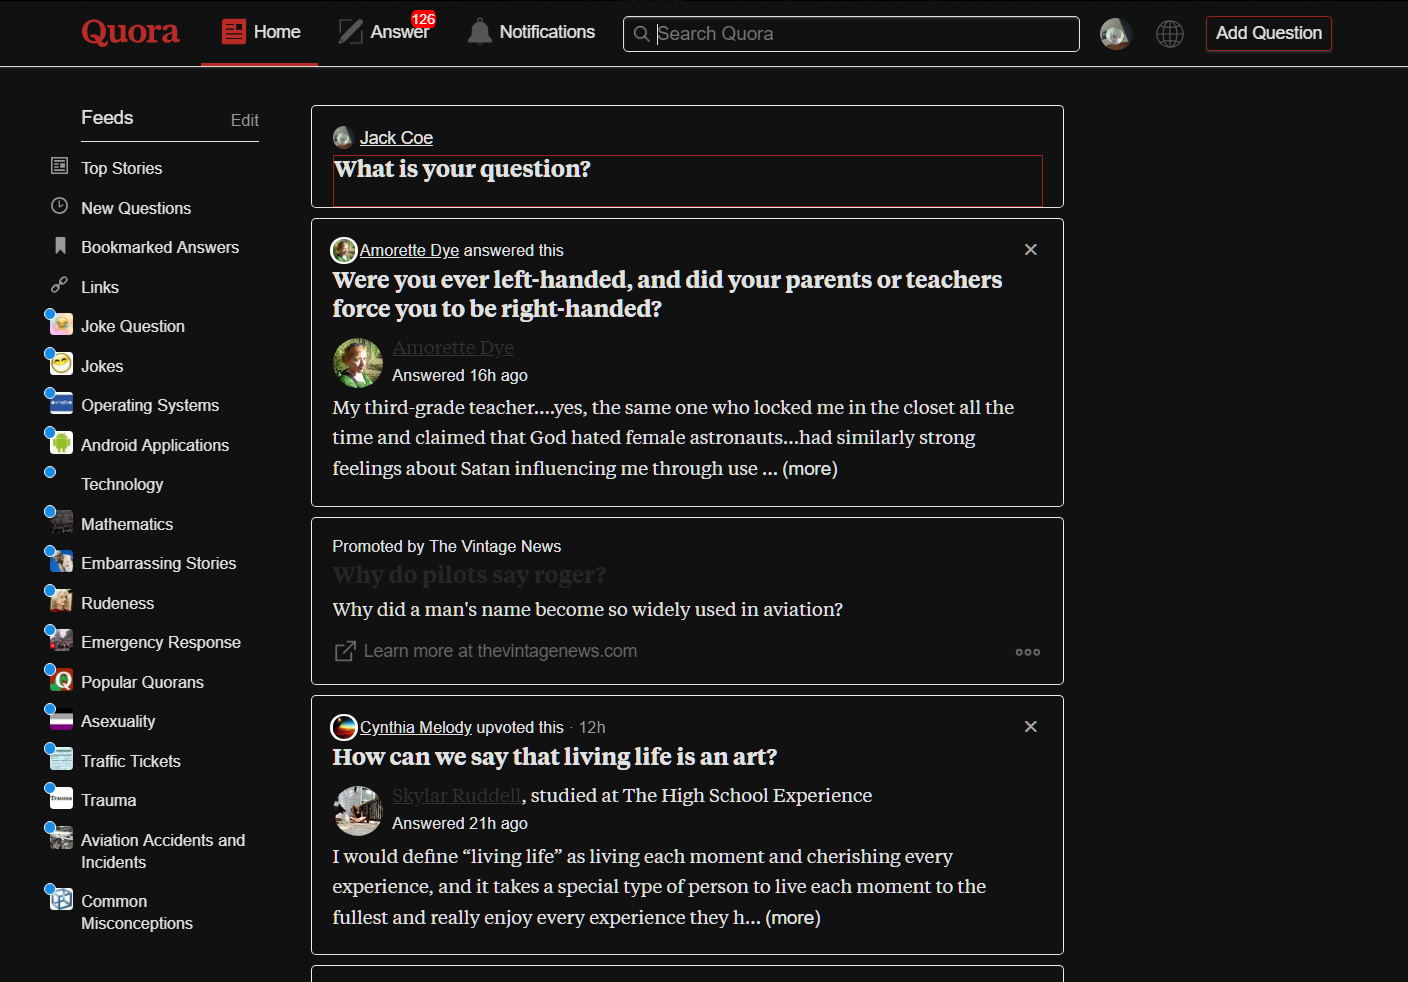Click Edit next to Feeds
1408x982 pixels.
point(244,119)
